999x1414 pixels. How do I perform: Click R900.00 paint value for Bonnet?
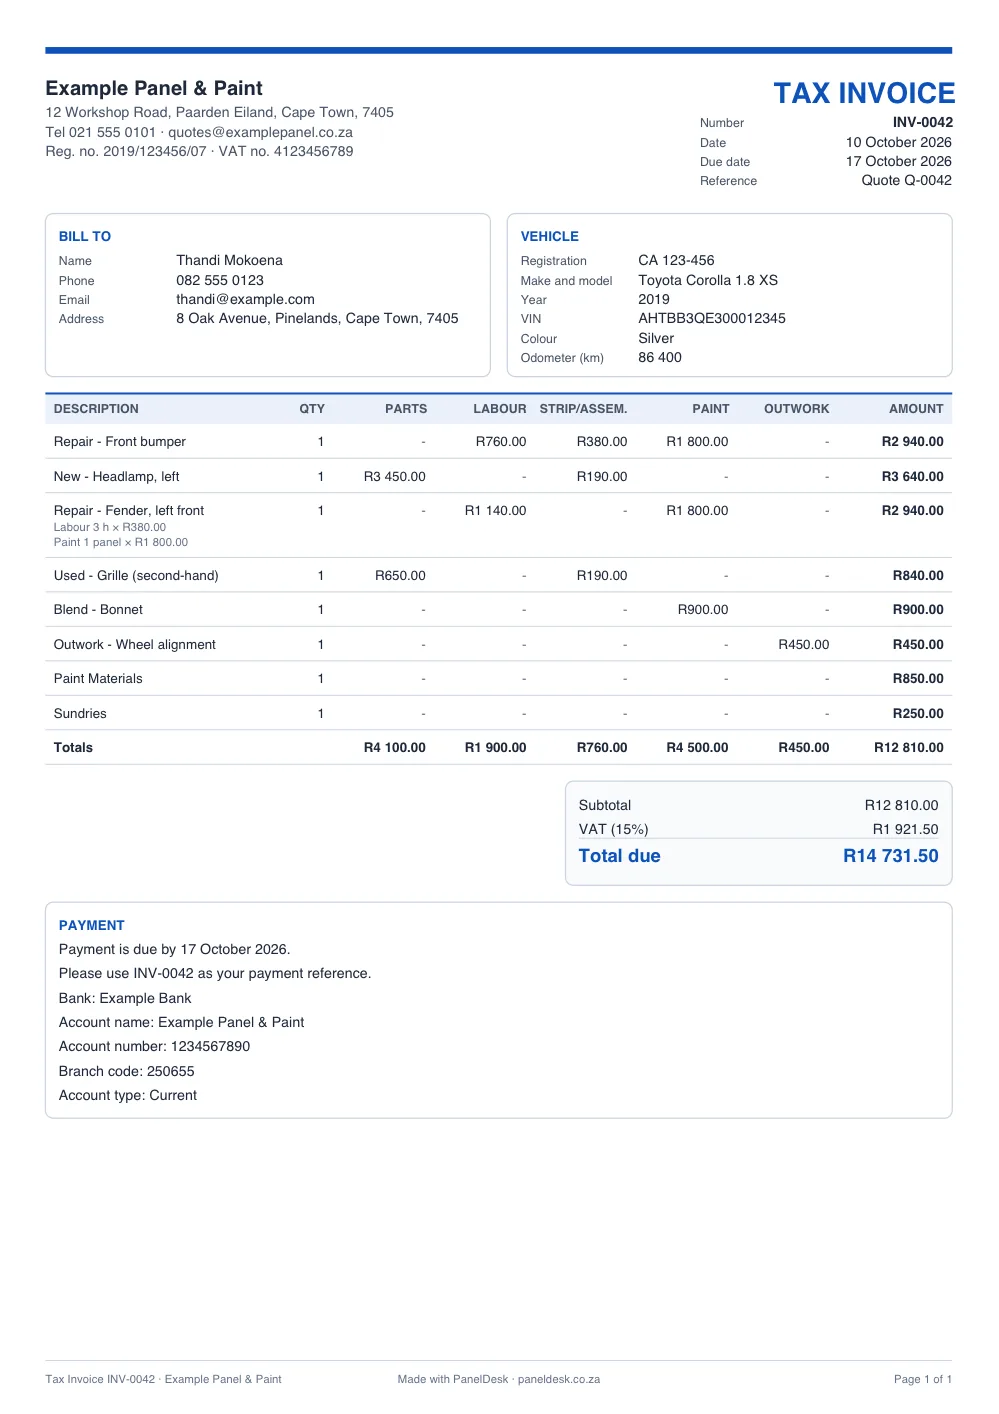click(703, 609)
